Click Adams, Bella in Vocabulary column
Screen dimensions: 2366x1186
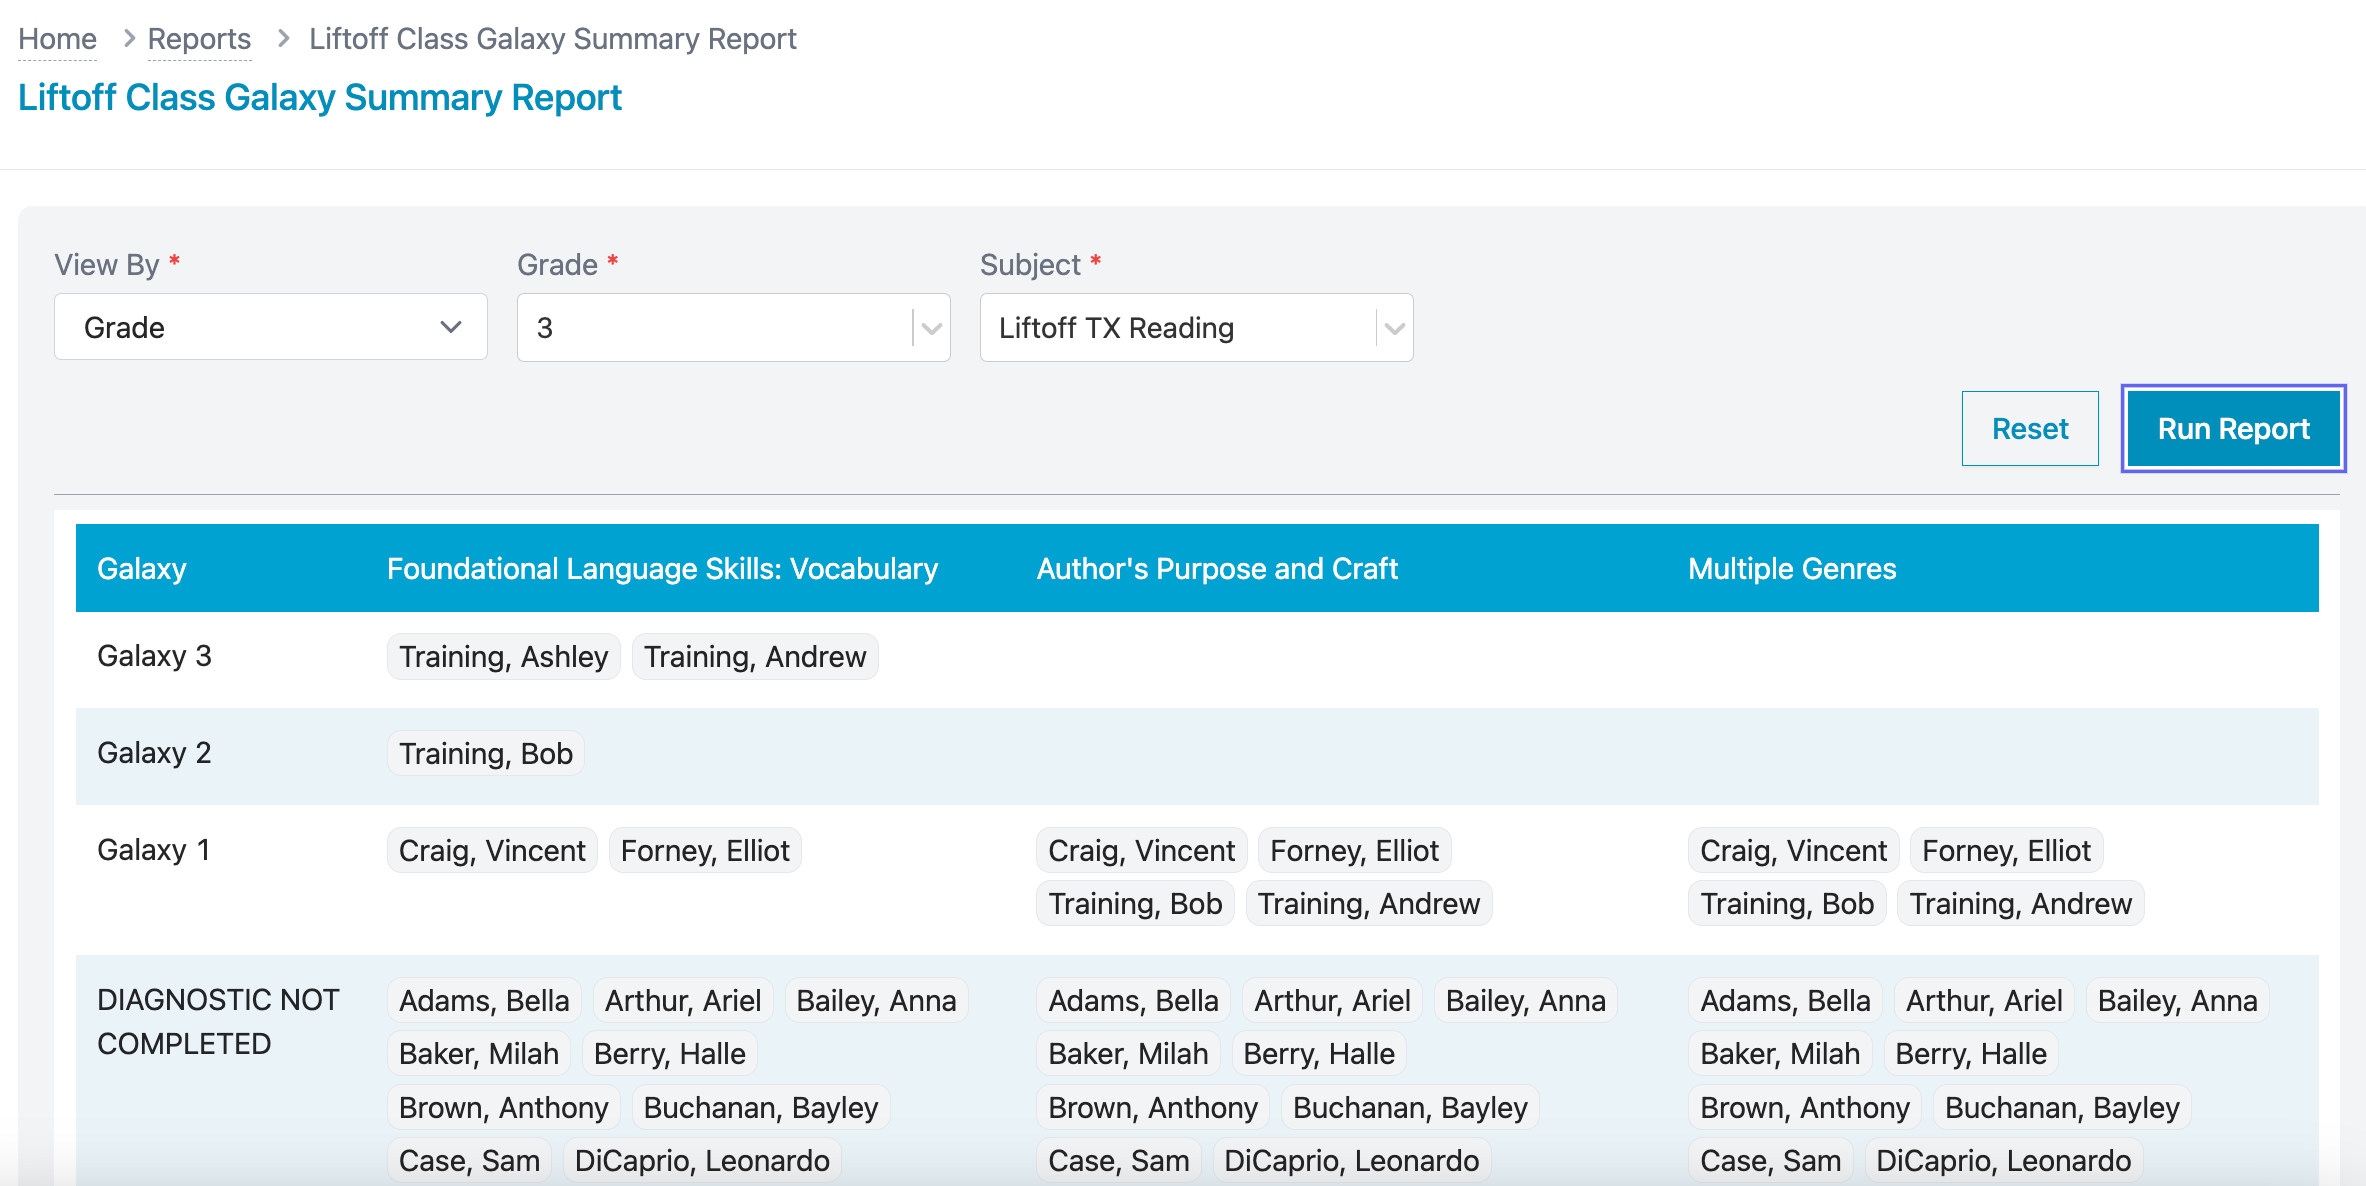click(x=484, y=1000)
